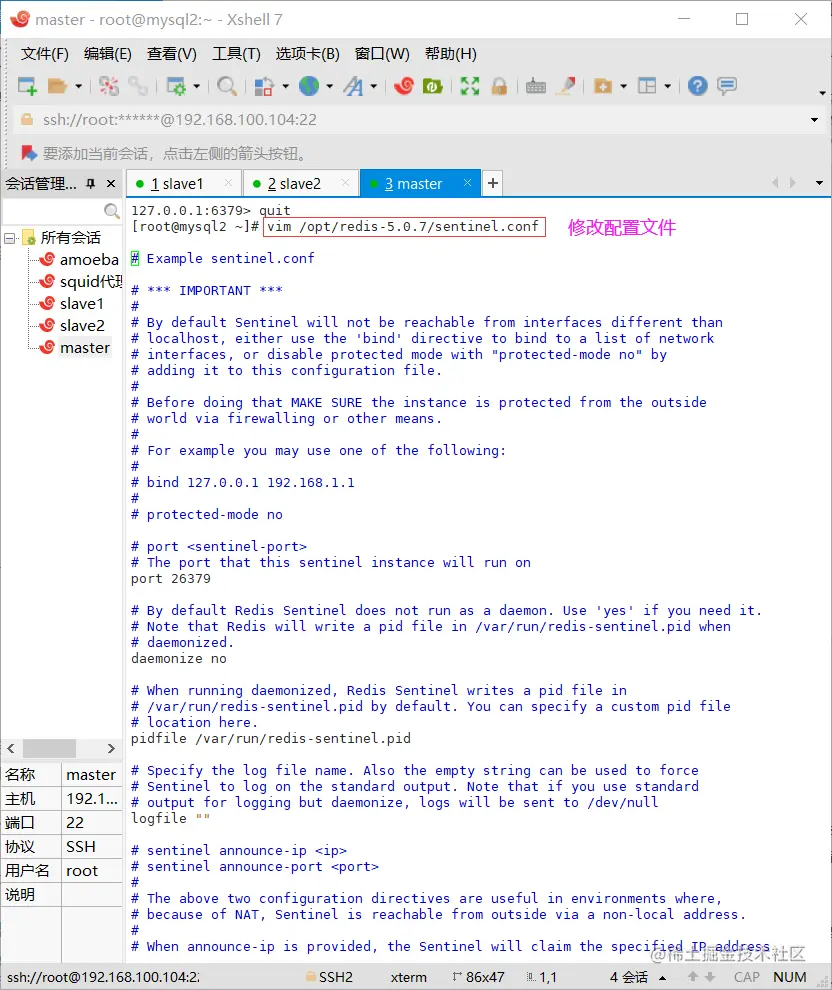Click the Open session folder icon
Viewport: 832px width, 990px height.
pos(57,86)
